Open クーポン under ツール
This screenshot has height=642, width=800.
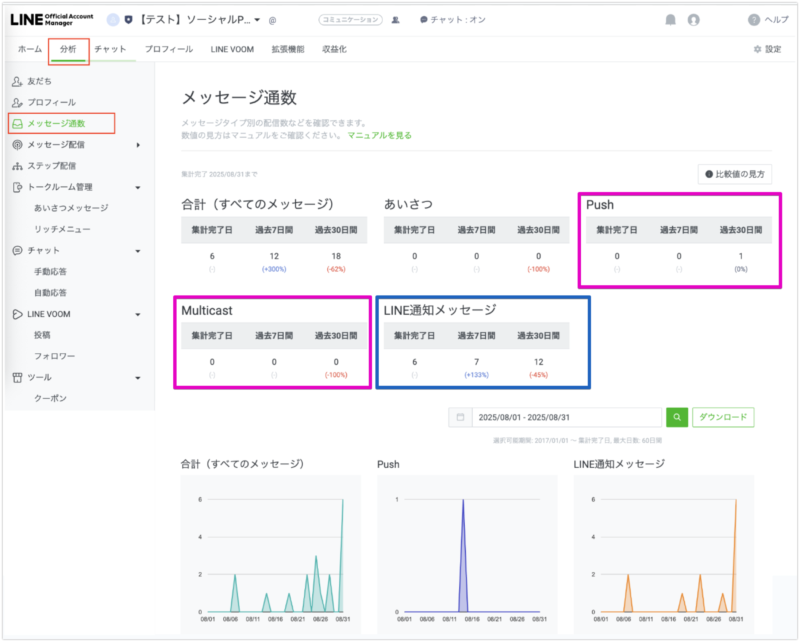pos(50,398)
